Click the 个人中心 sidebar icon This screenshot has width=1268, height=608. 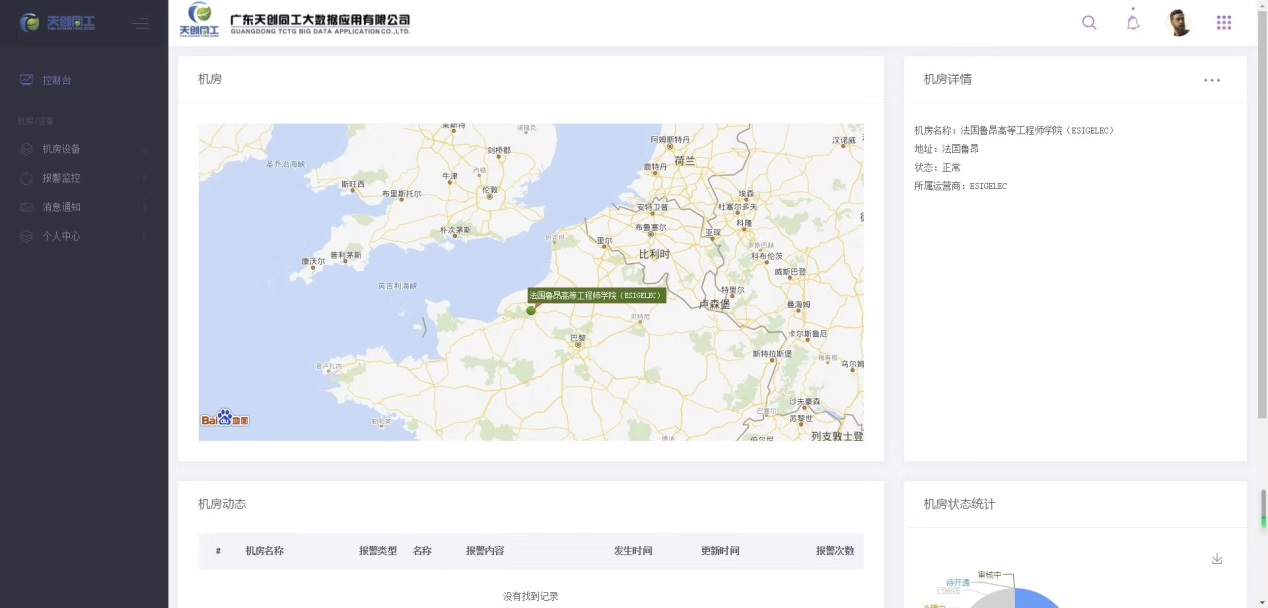click(27, 236)
